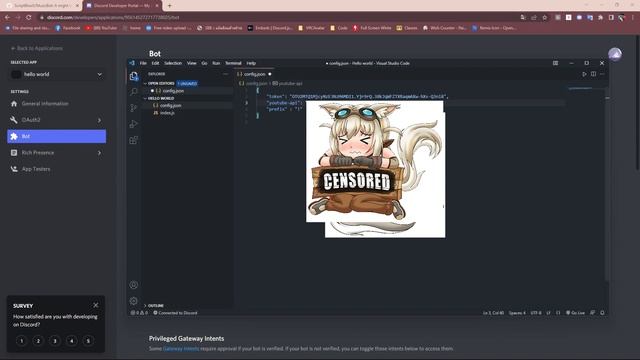Click the user avatar in Discord portal
The height and width of the screenshot is (360, 640).
(615, 54)
